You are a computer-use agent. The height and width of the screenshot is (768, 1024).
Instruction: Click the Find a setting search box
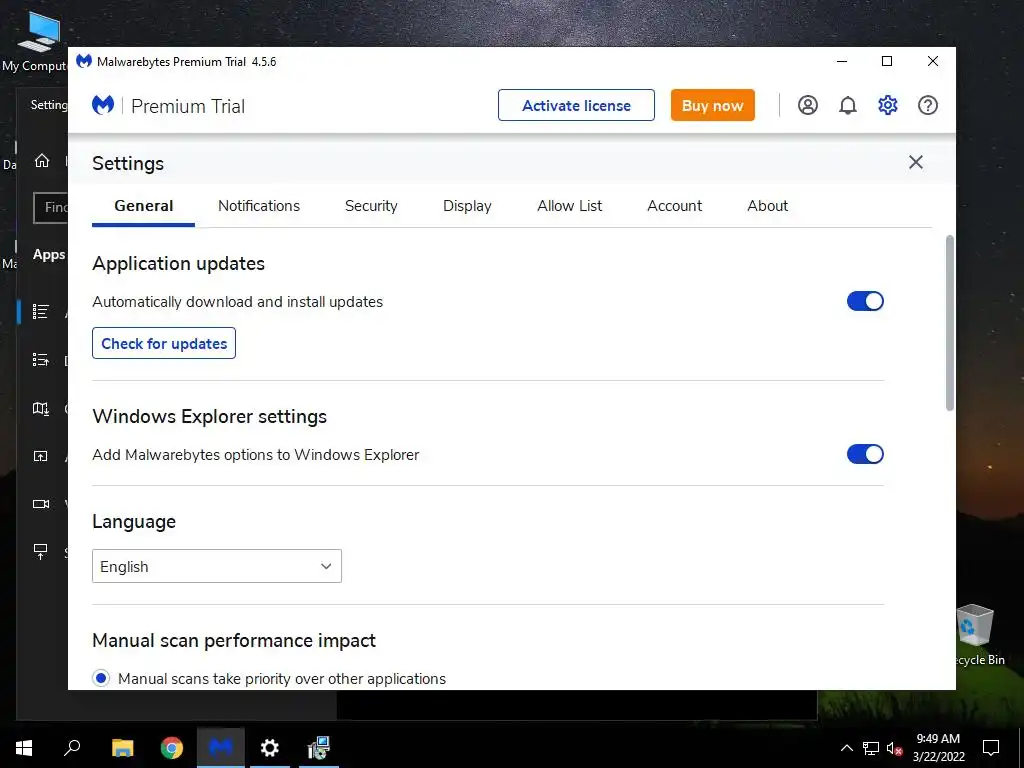tap(51, 208)
